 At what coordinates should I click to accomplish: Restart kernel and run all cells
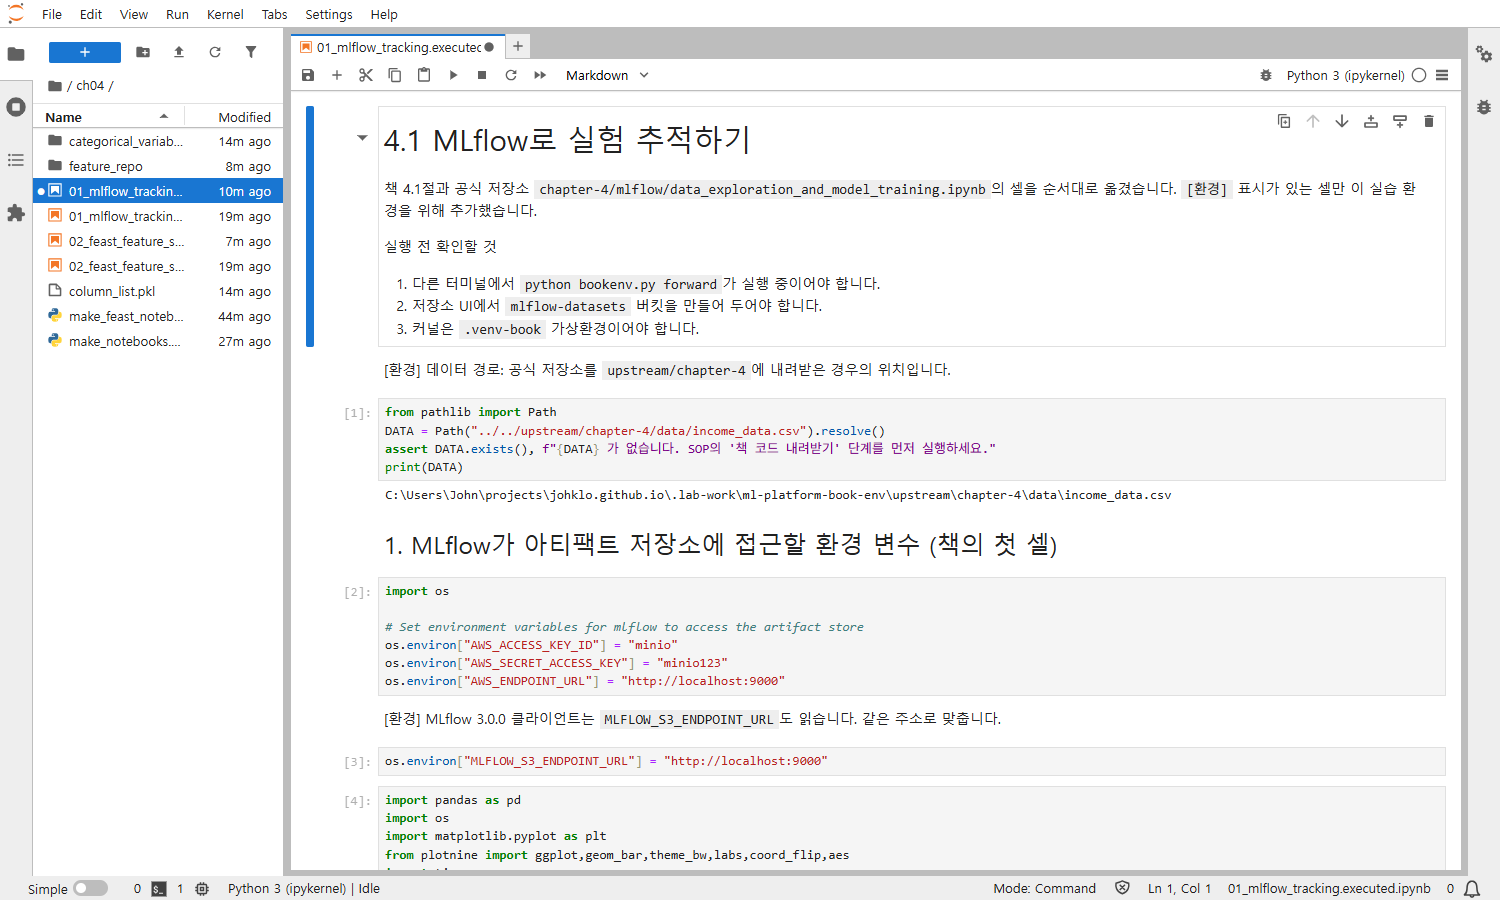point(540,75)
